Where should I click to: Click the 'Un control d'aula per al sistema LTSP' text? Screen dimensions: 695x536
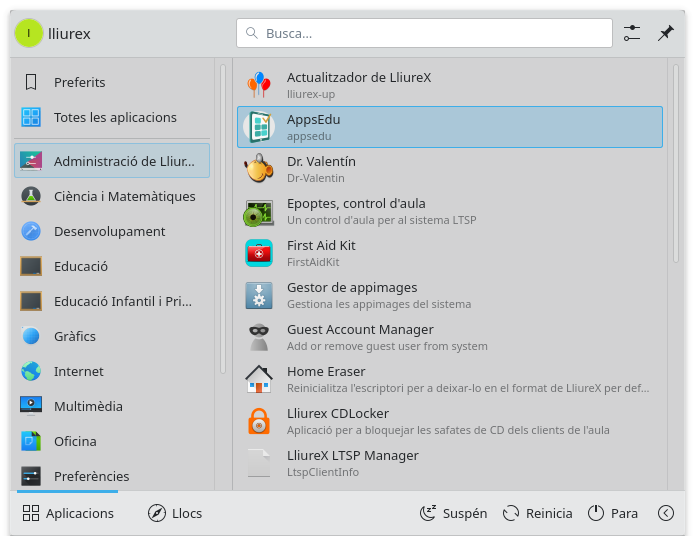[x=382, y=220]
